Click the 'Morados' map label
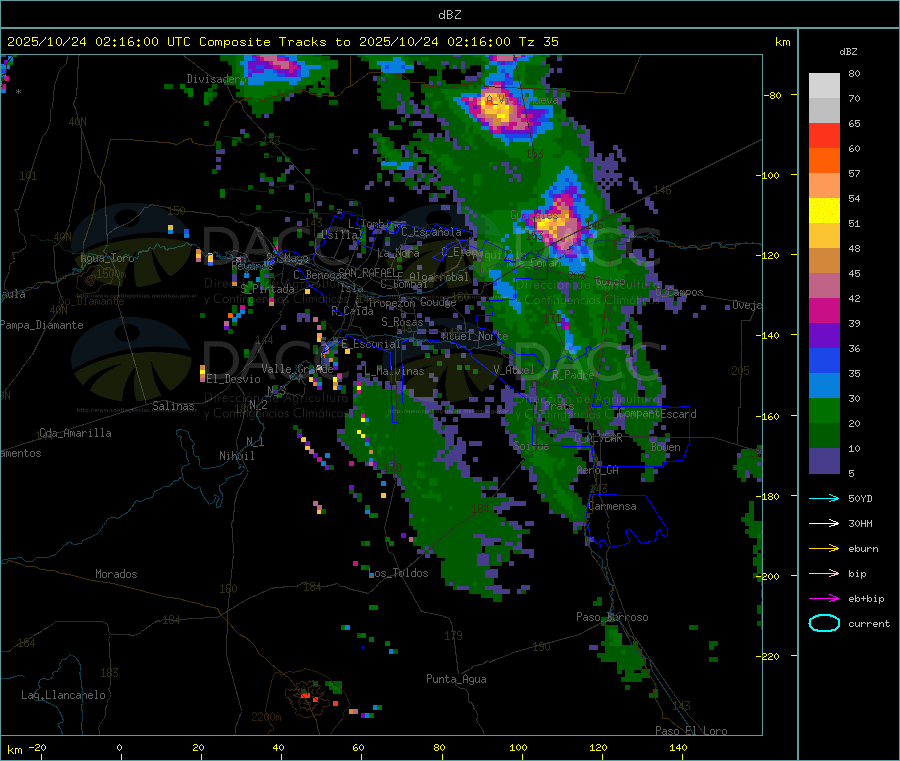The height and width of the screenshot is (761, 900). coord(116,574)
